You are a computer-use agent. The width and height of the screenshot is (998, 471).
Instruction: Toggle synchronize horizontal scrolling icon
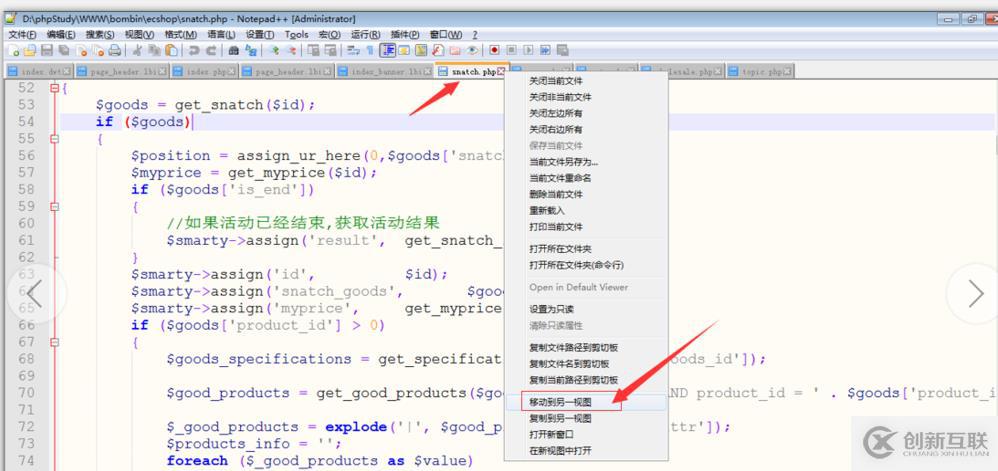click(x=330, y=51)
